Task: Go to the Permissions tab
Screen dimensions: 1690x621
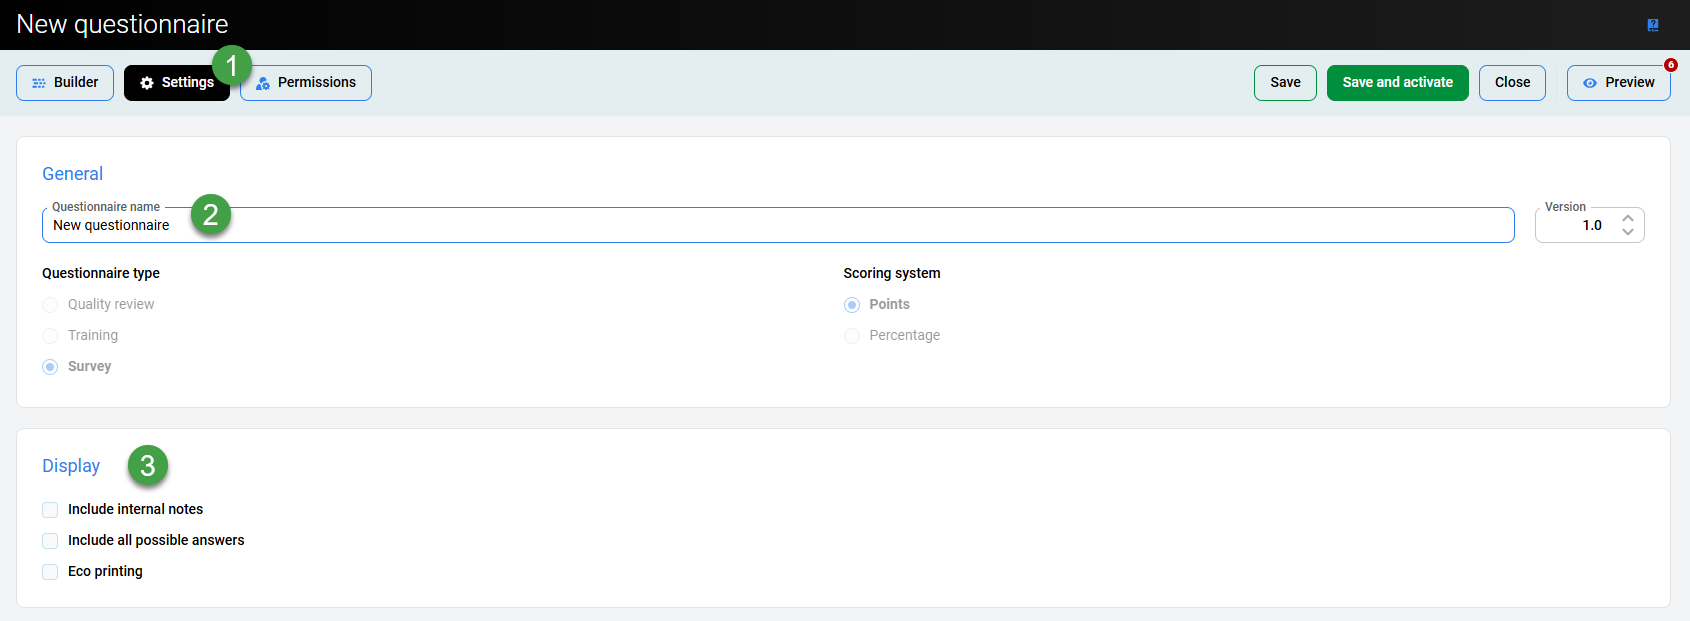Action: (306, 83)
